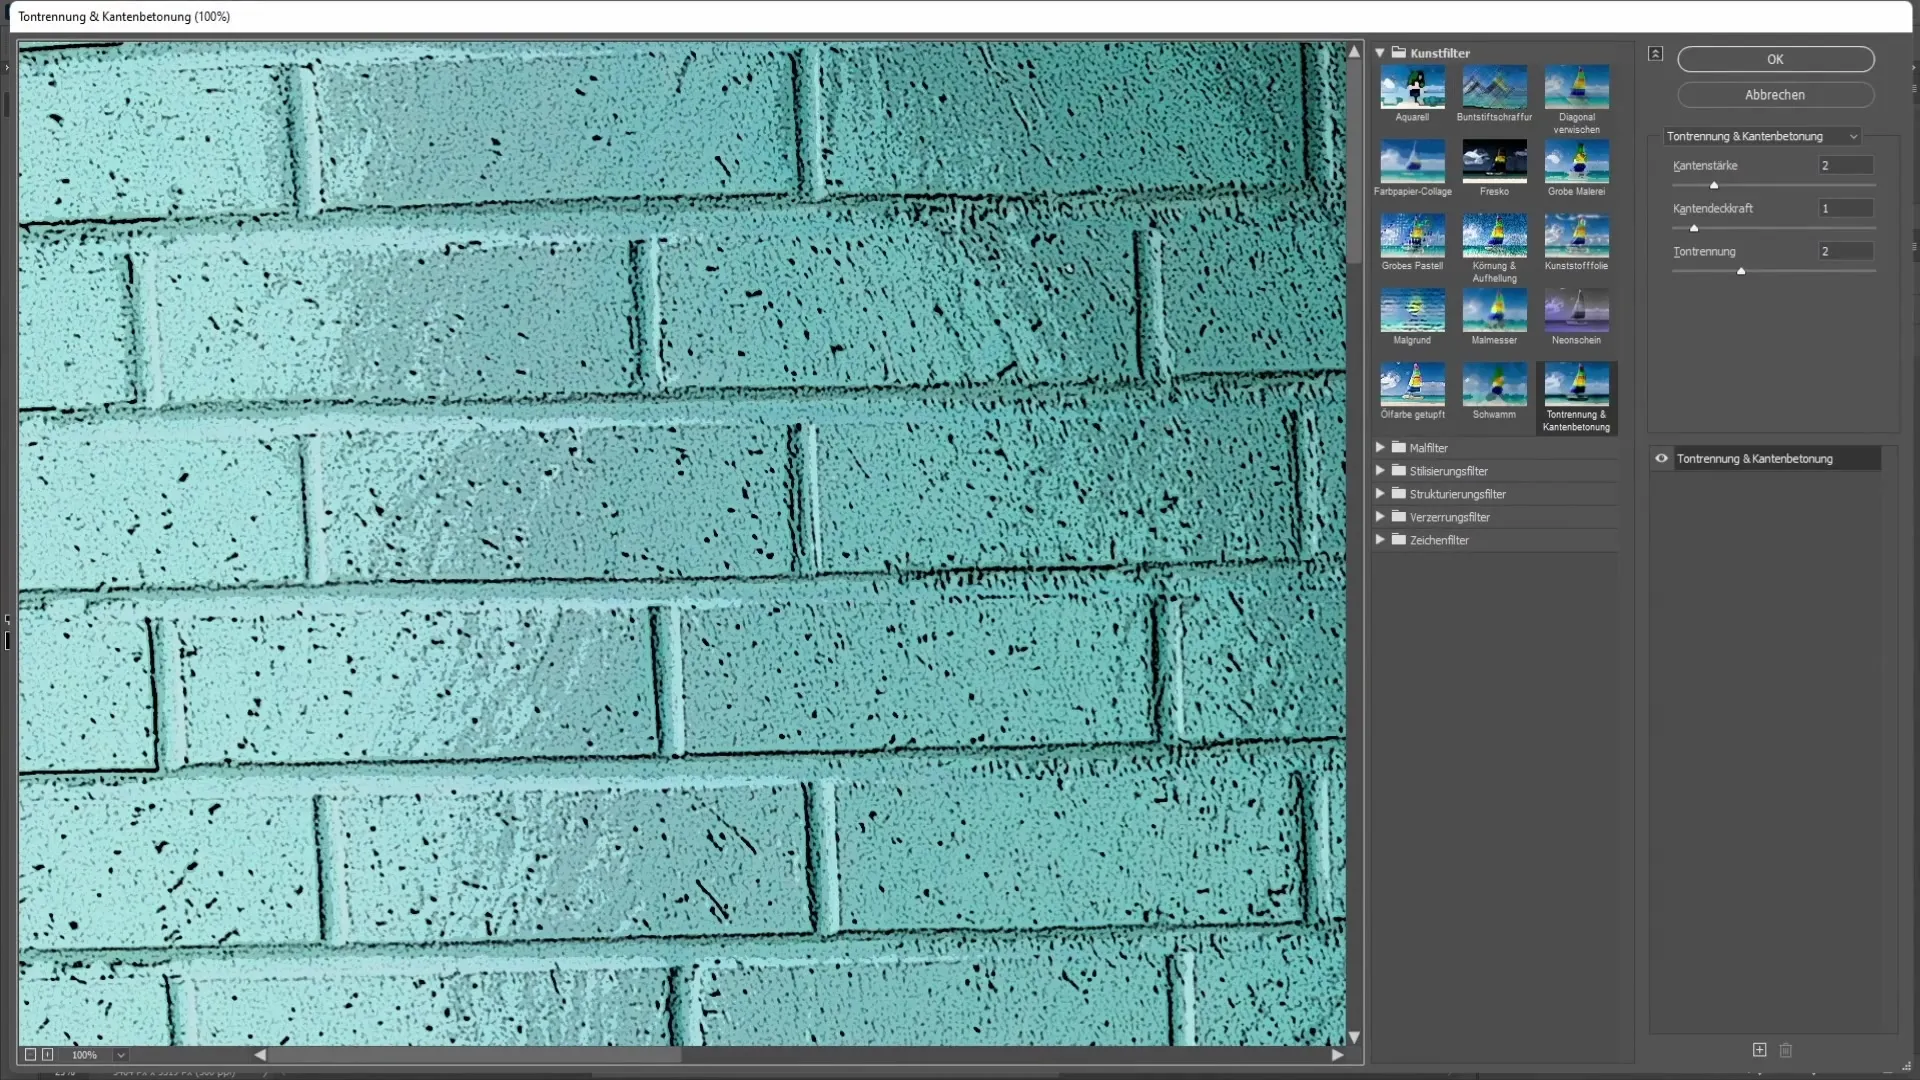Toggle visibility of Tontrennung & Kantenbetonung effect layer
Viewport: 1920px width, 1080px height.
click(1661, 459)
